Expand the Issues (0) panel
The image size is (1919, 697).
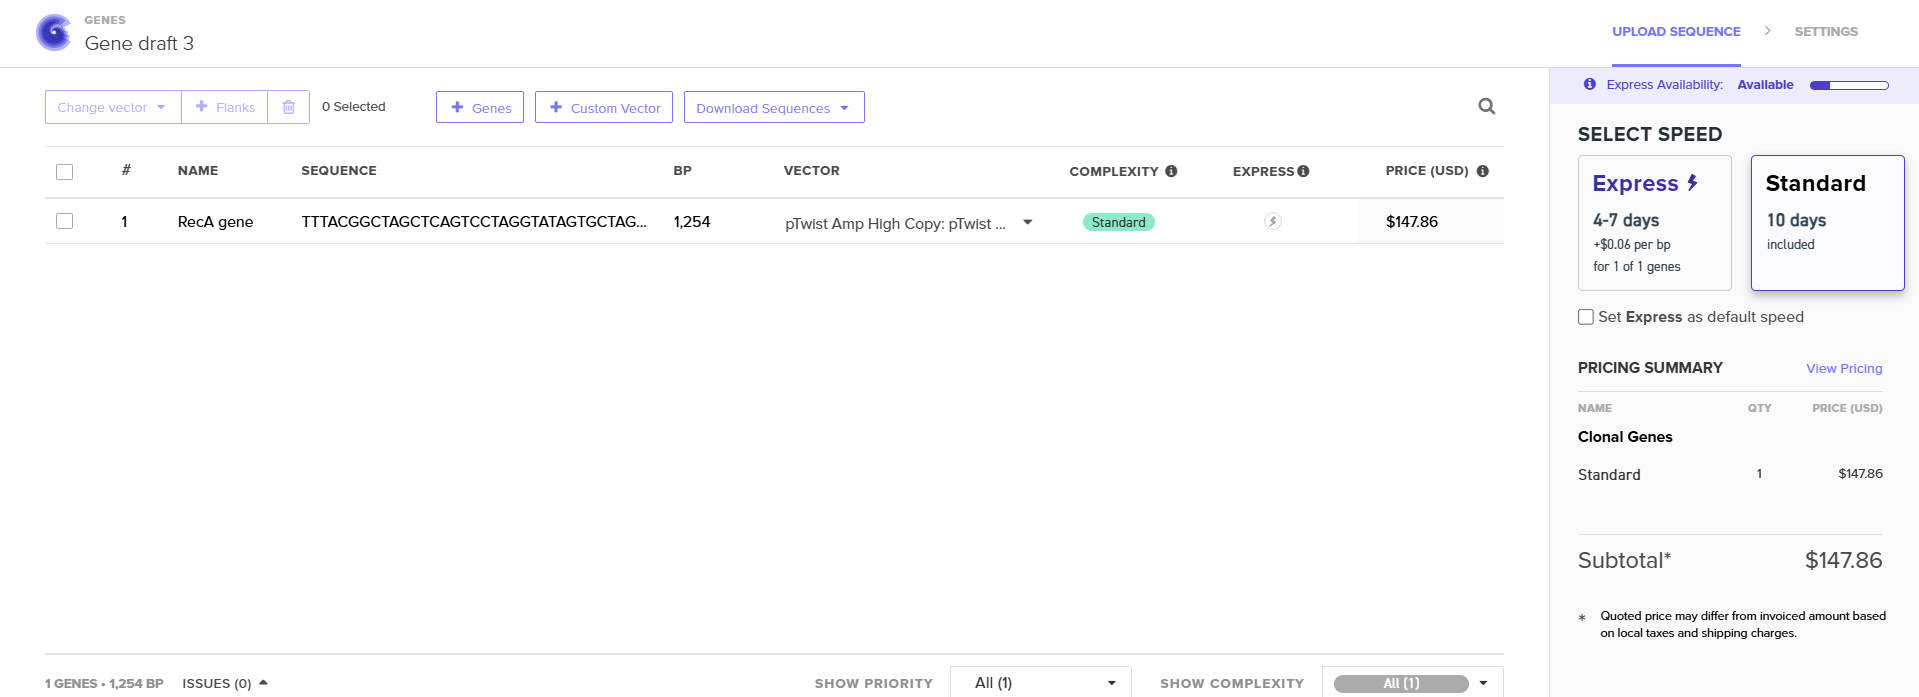click(x=225, y=683)
